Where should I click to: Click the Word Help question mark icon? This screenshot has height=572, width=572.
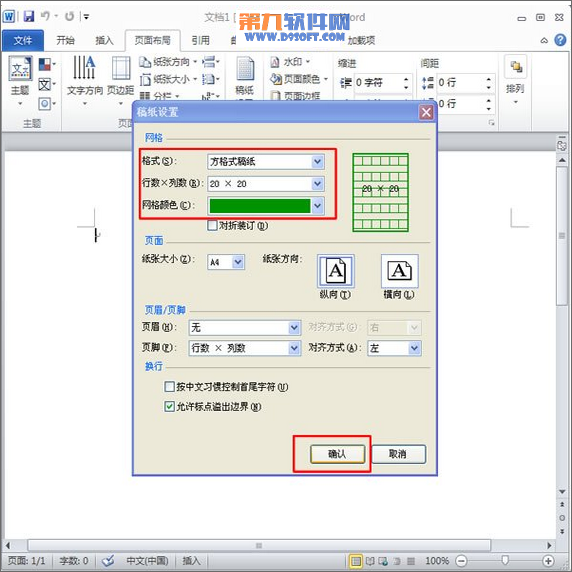tap(560, 40)
